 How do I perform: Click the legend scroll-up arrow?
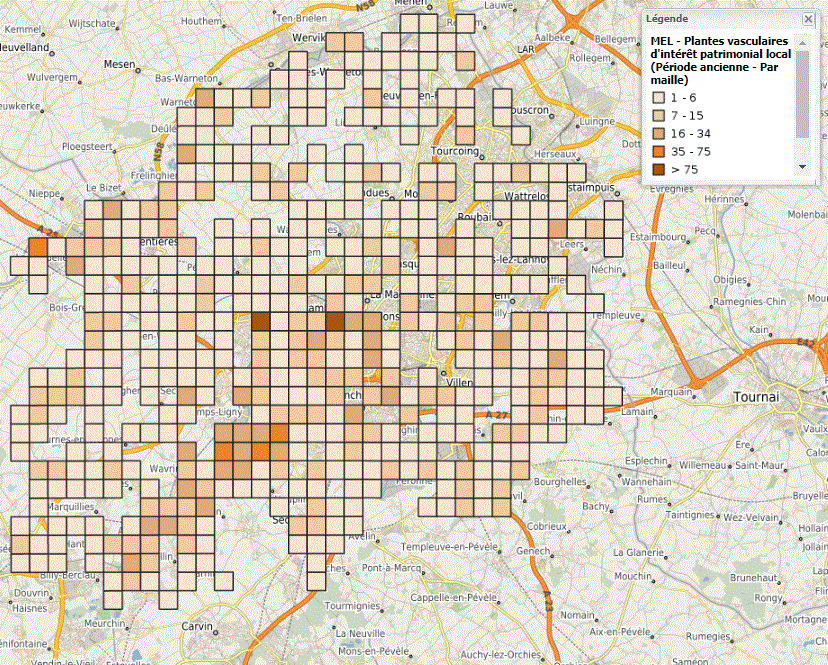802,42
